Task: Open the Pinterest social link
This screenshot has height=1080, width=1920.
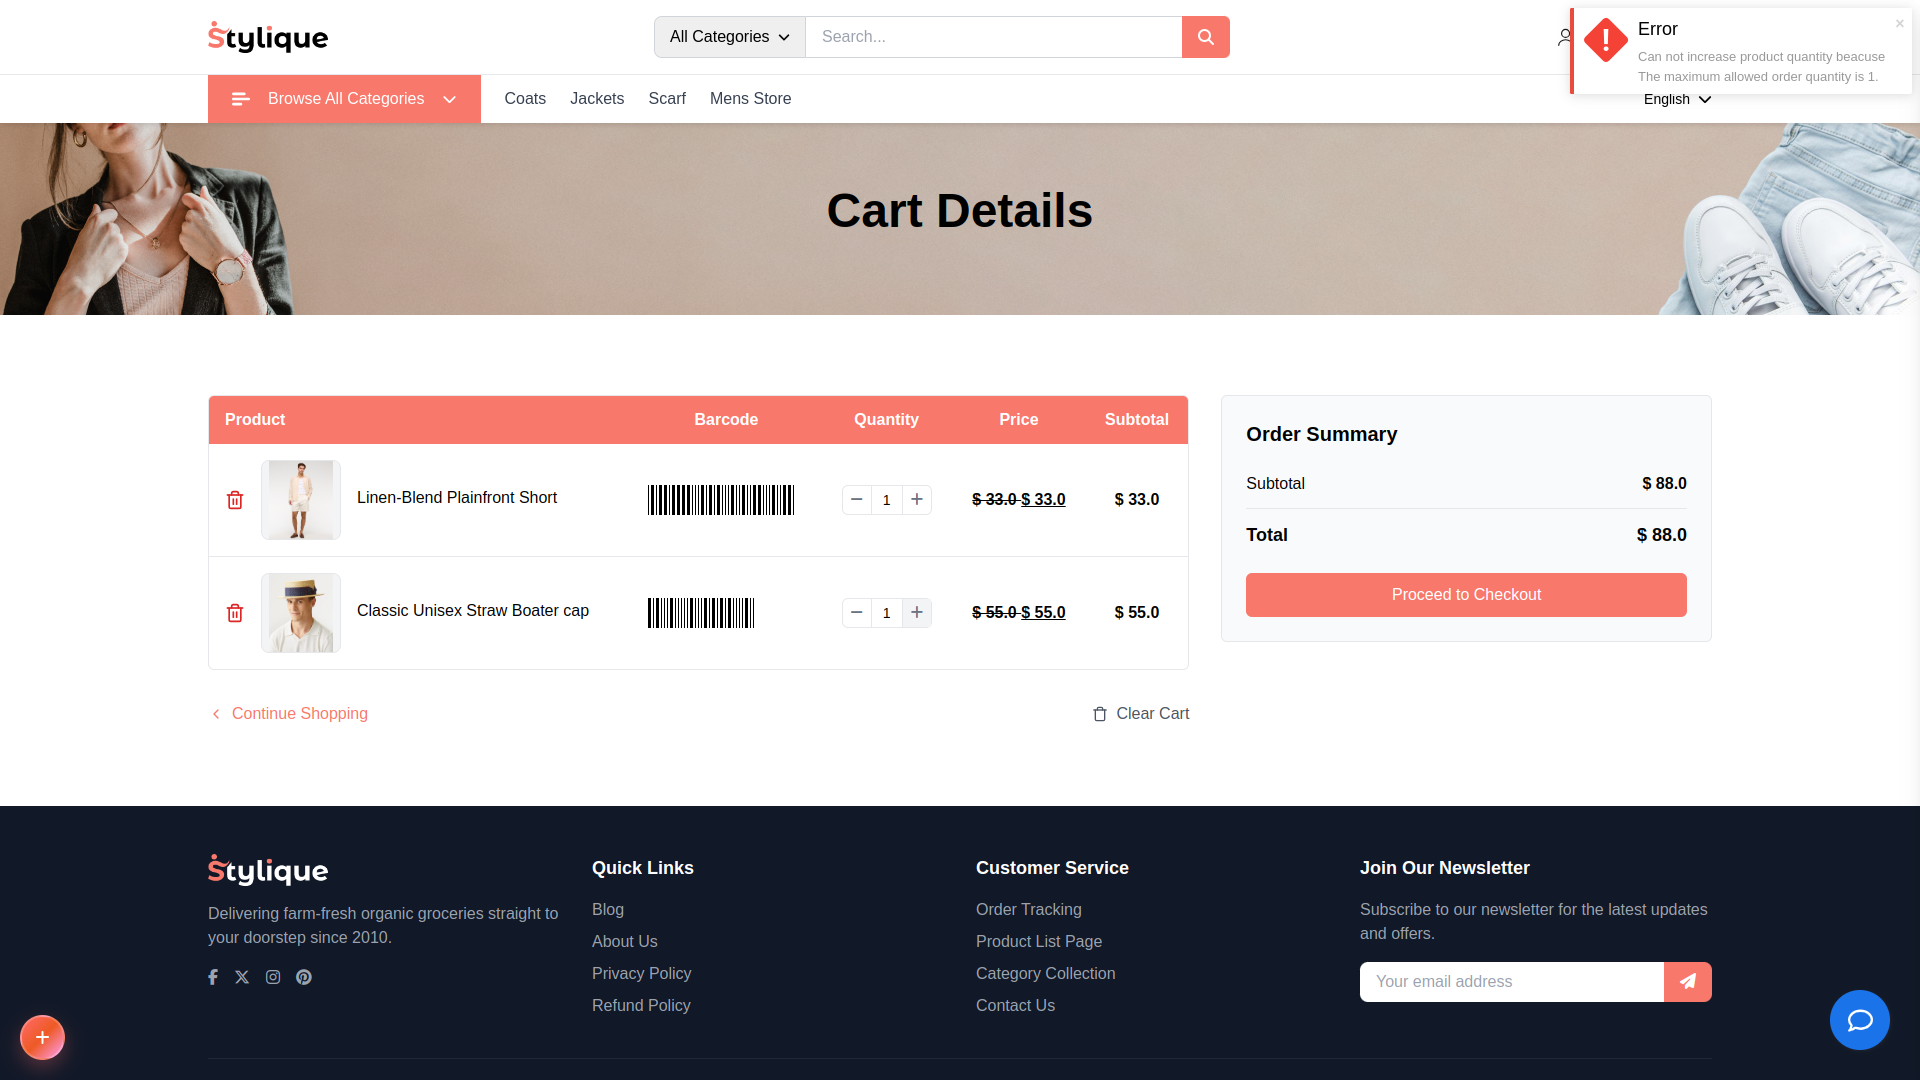Action: pyautogui.click(x=304, y=977)
